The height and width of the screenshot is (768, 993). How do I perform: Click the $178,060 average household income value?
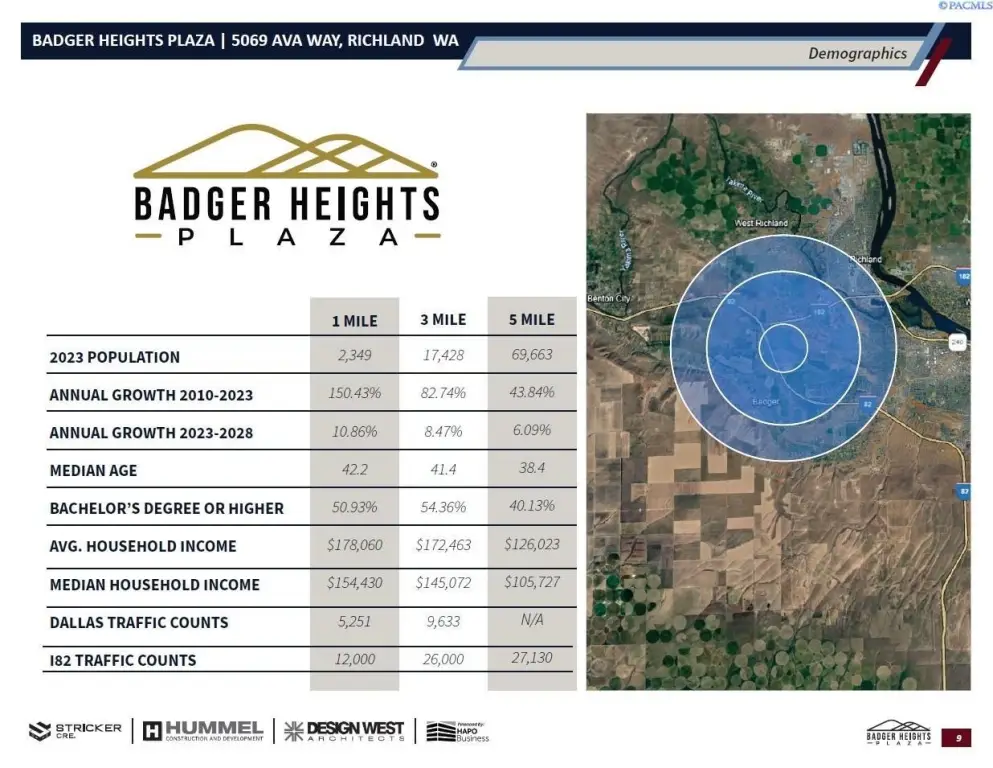354,546
